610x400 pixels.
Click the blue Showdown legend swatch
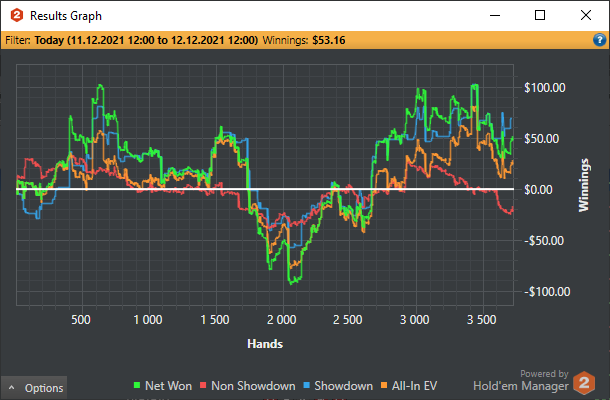307,385
